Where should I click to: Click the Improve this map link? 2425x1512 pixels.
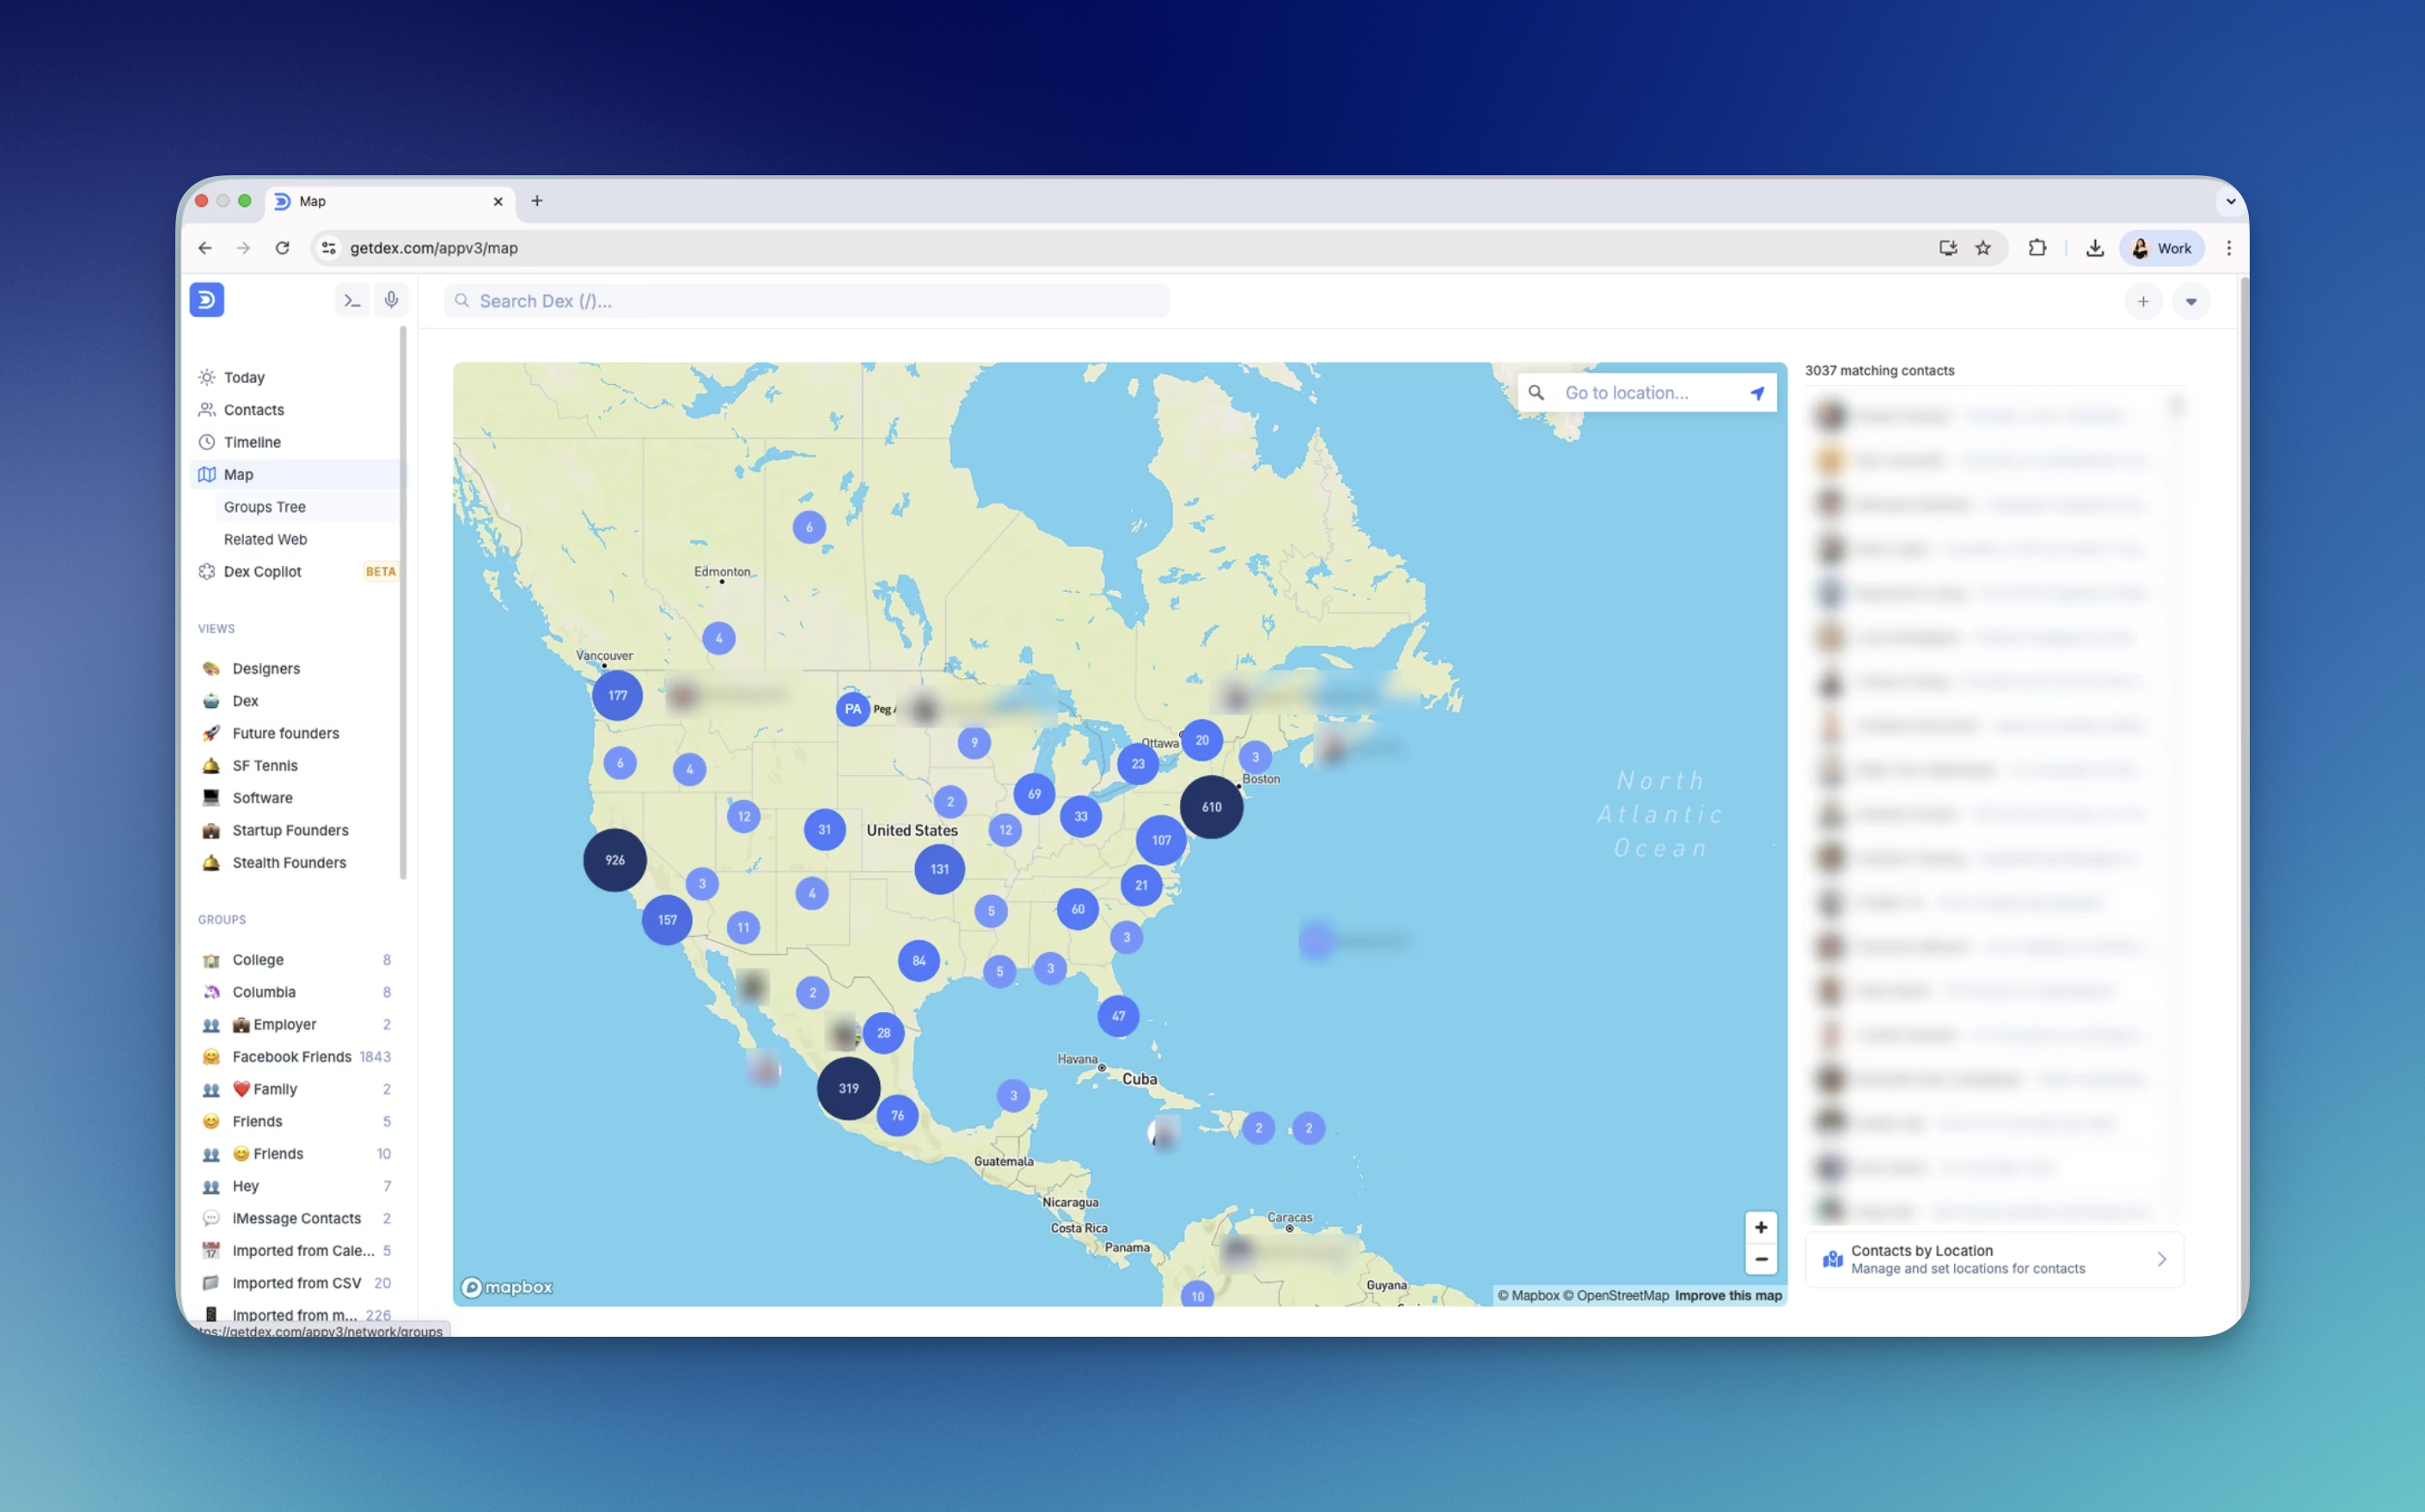tap(1727, 1295)
